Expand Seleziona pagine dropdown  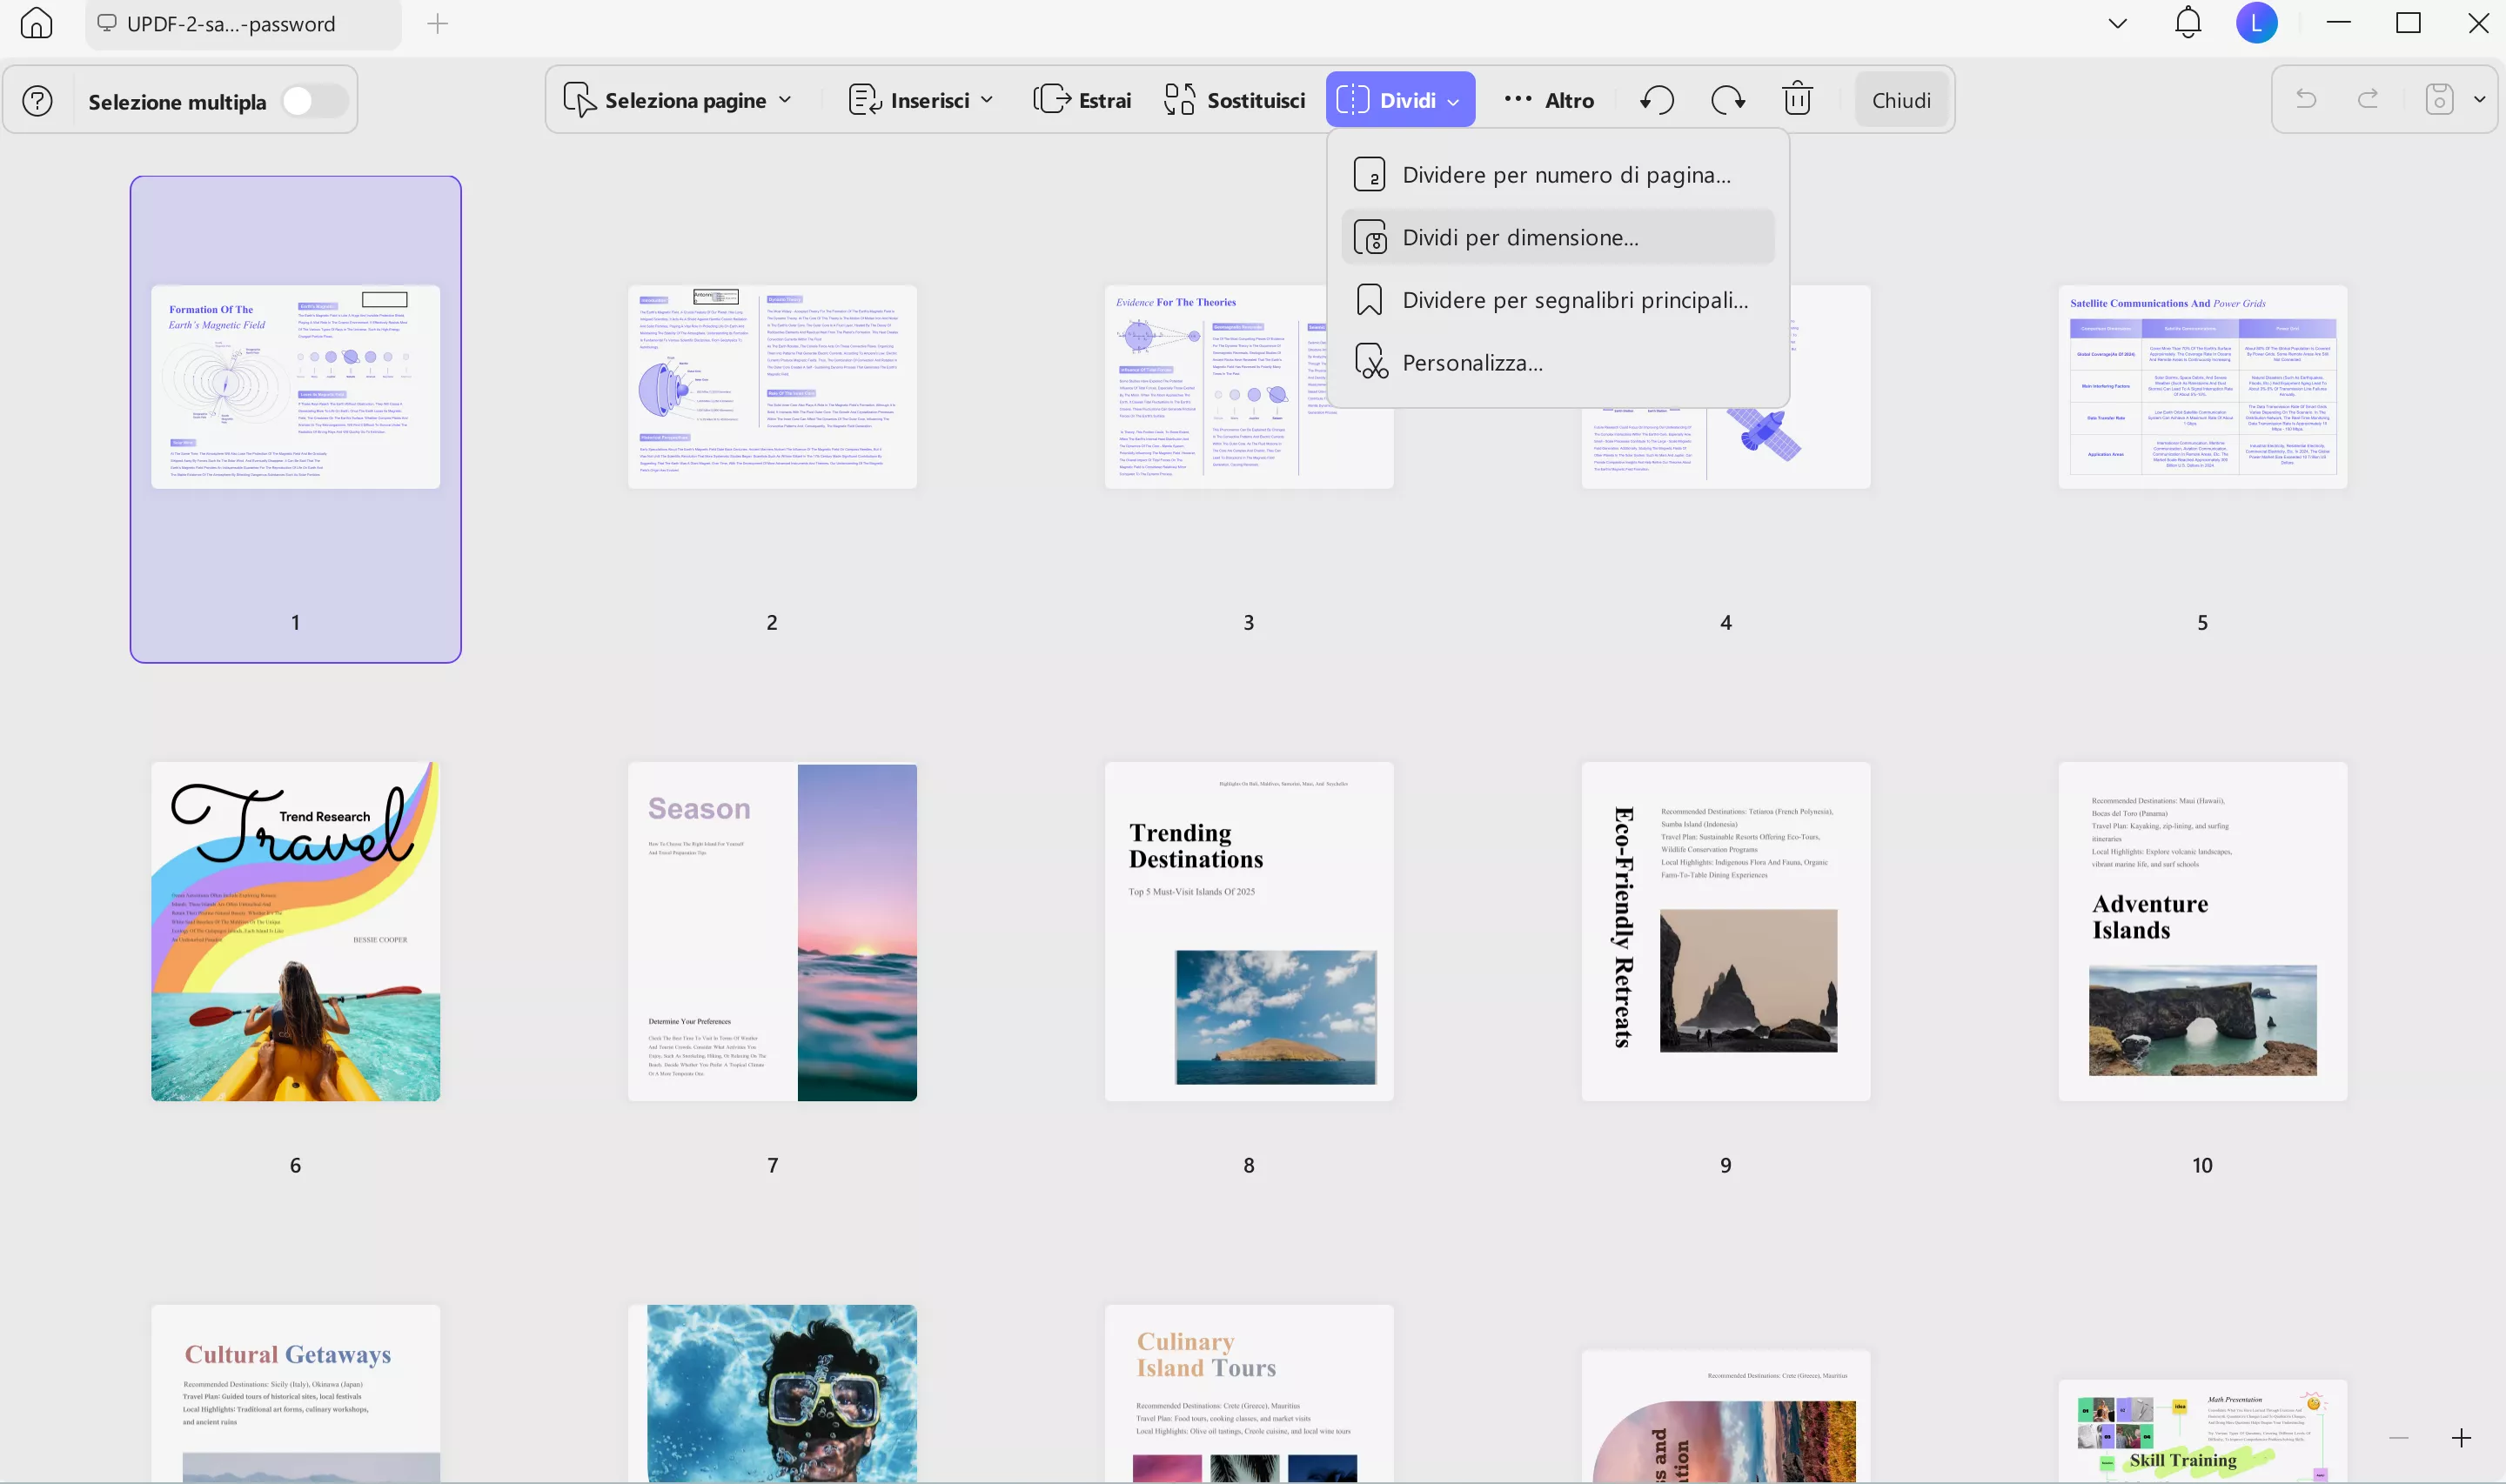click(x=679, y=100)
